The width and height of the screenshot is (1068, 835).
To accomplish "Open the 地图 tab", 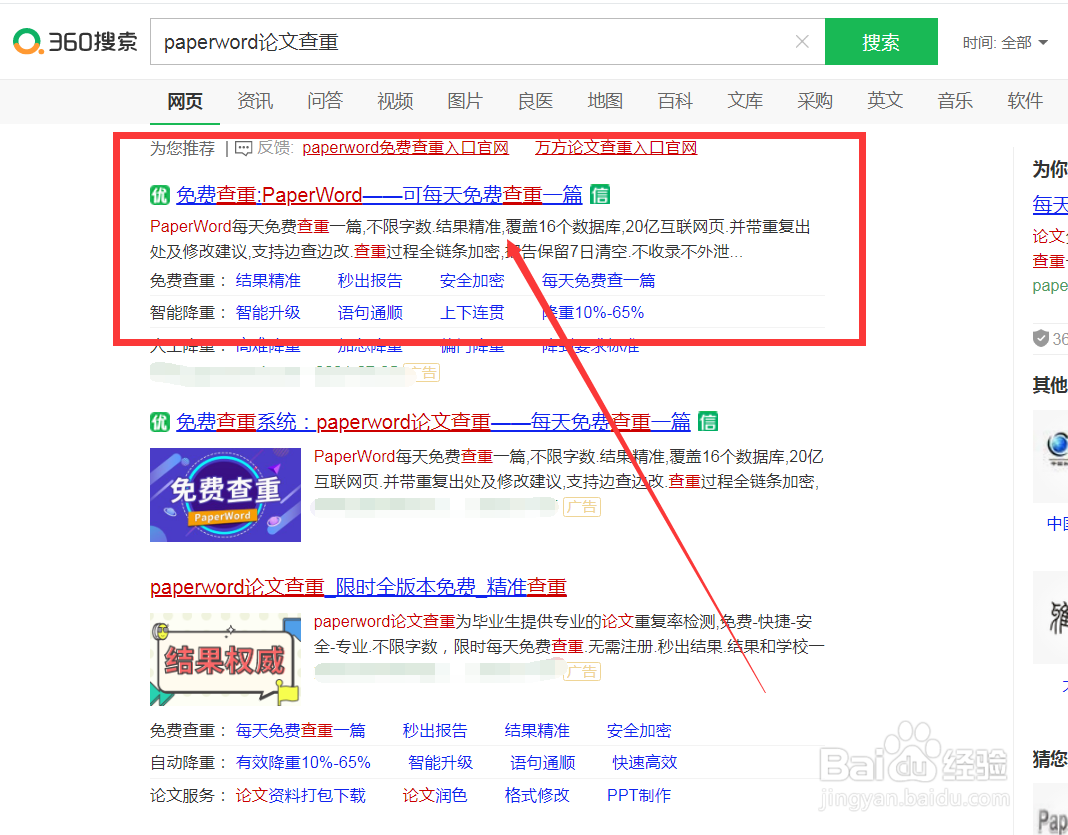I will 605,101.
